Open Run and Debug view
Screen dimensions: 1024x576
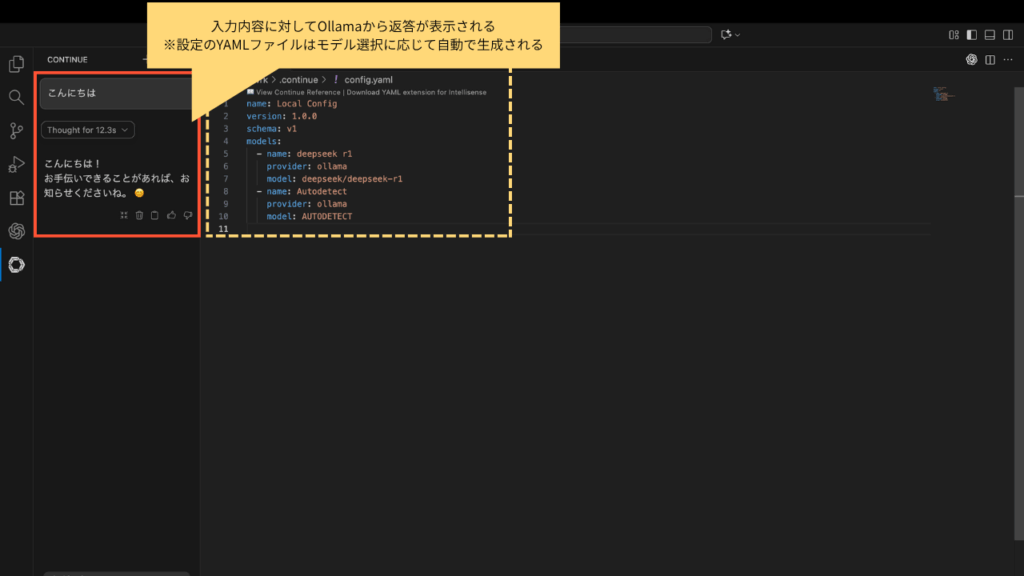pos(16,164)
